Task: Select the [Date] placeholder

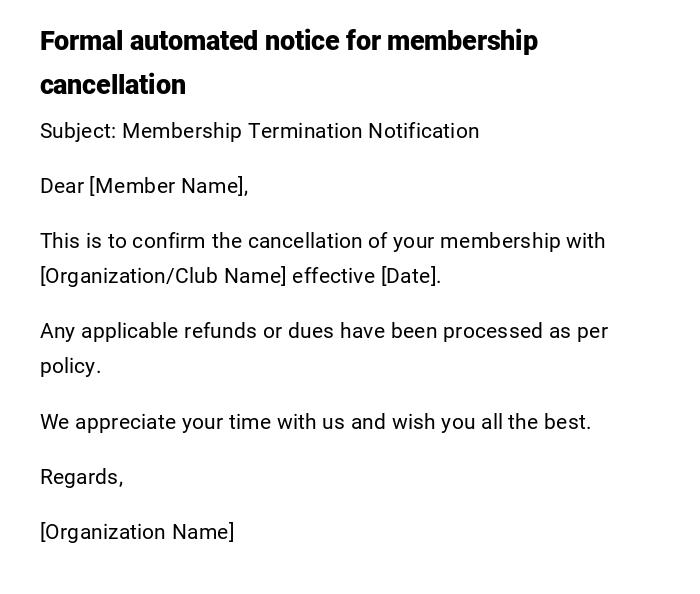Action: pos(410,276)
